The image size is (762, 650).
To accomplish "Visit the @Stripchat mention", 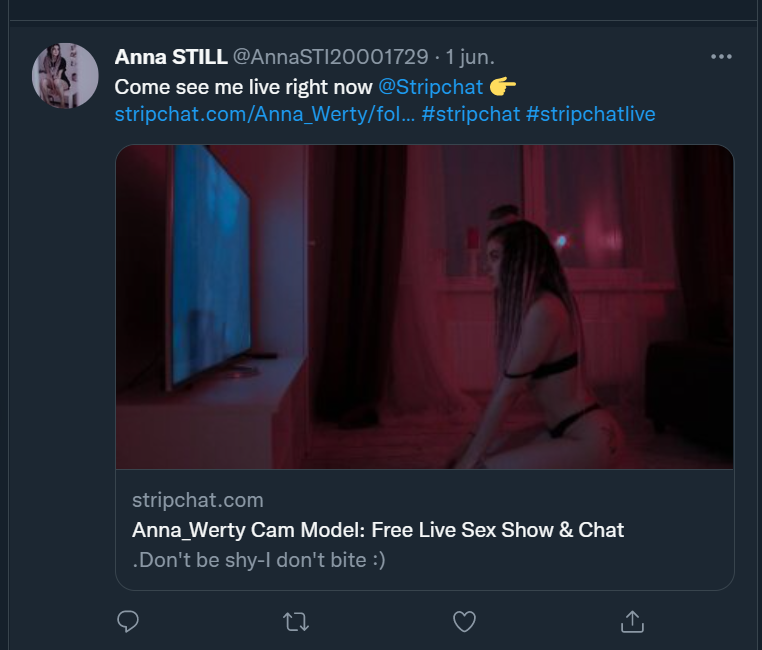I will point(431,86).
